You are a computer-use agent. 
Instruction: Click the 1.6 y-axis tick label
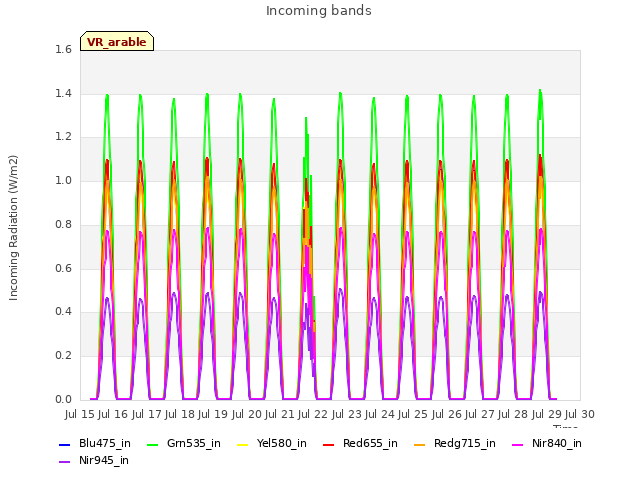(x=63, y=50)
